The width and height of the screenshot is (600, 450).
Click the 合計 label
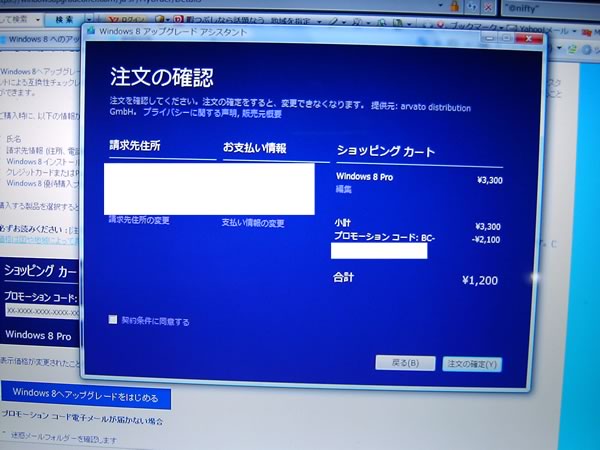[343, 277]
